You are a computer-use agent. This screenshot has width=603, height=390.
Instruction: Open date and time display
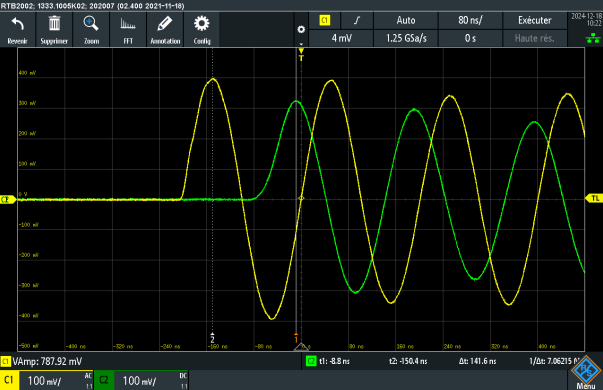point(586,20)
